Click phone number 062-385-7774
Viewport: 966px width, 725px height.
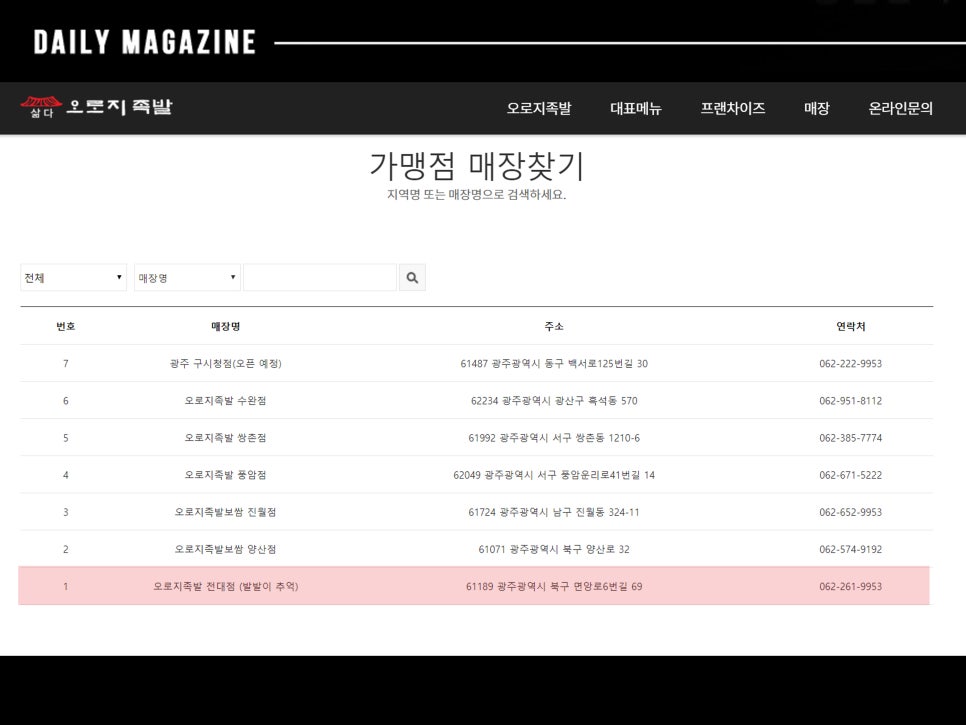coord(850,438)
